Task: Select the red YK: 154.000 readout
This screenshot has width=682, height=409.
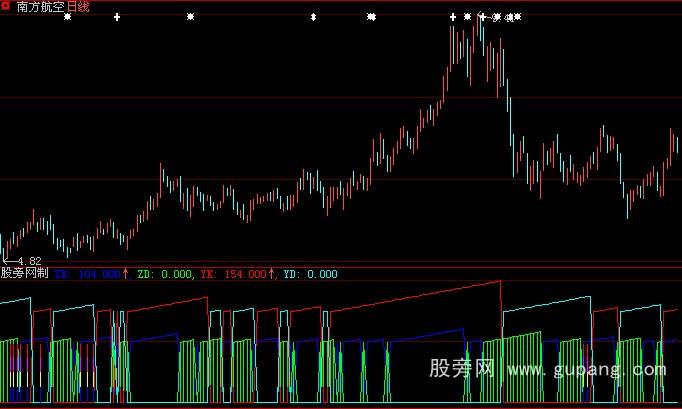Action: 233,273
